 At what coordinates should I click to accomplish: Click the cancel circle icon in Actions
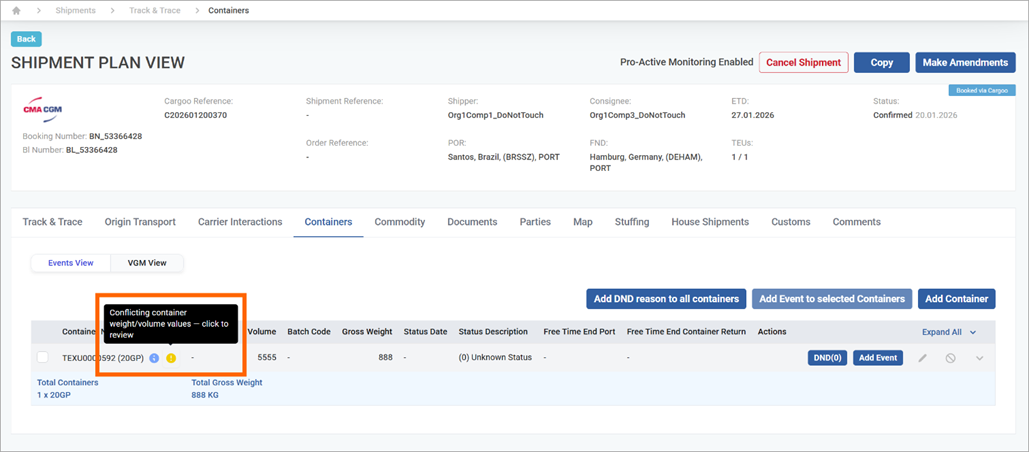[950, 358]
